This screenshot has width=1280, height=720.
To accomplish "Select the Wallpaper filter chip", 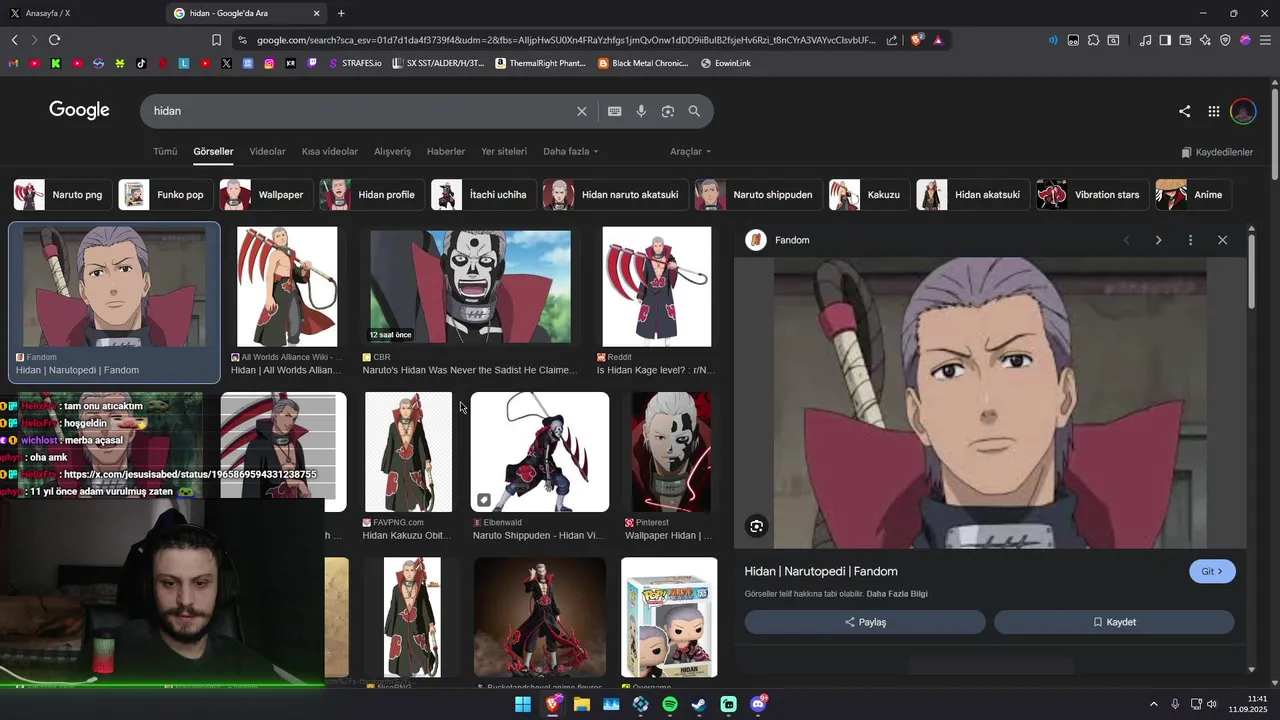I will pyautogui.click(x=265, y=195).
